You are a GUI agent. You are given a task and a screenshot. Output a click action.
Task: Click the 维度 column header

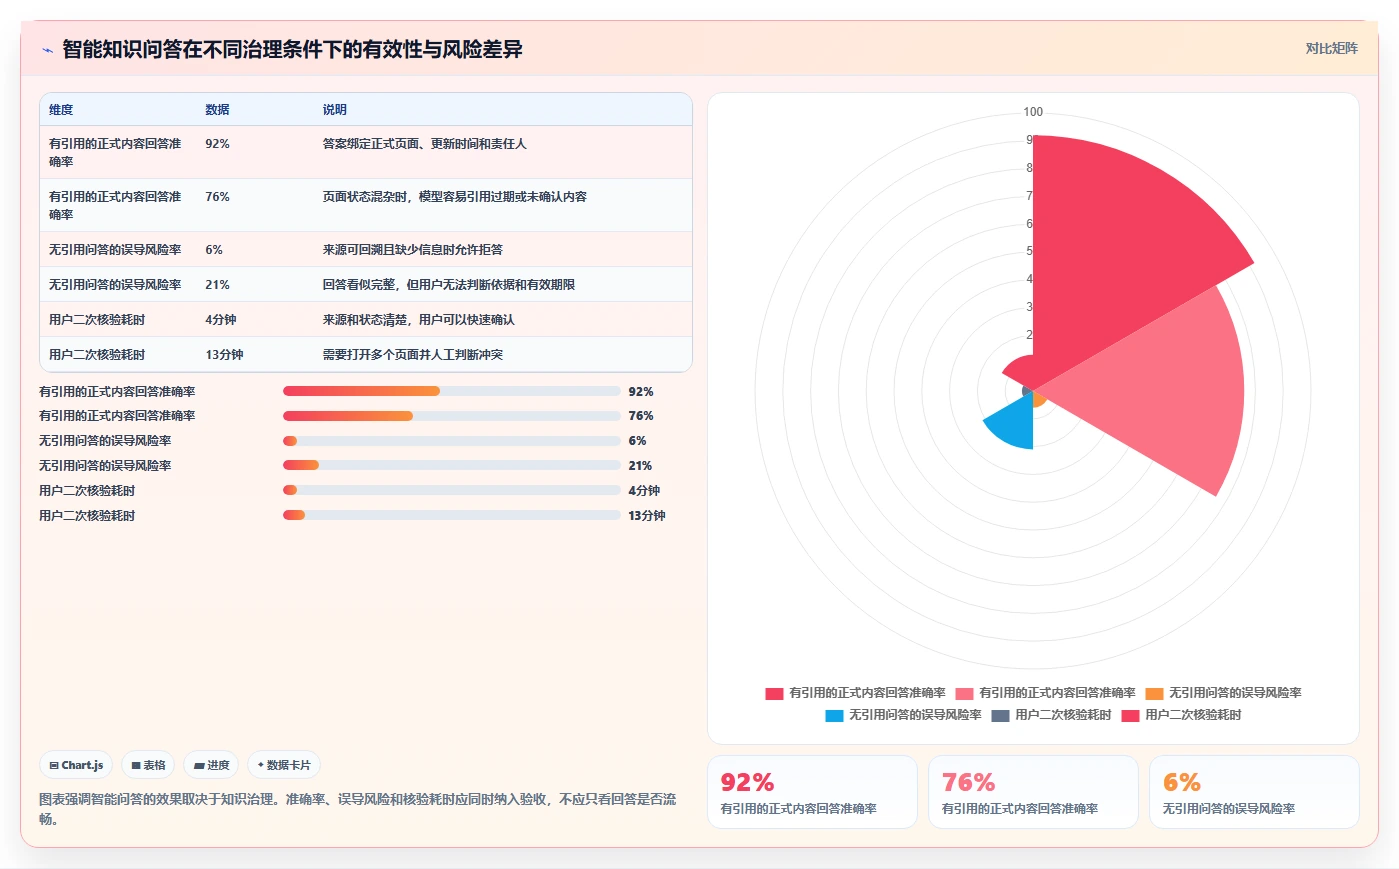tap(61, 110)
